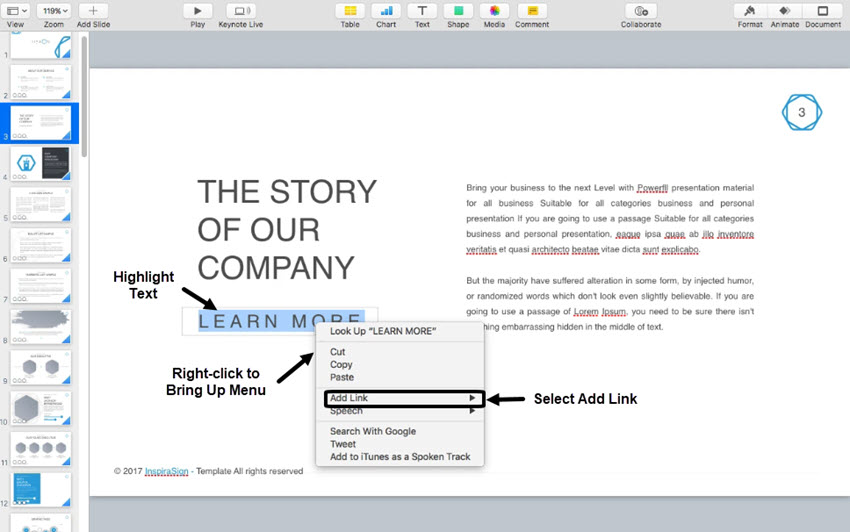Image resolution: width=850 pixels, height=532 pixels.
Task: Select slide 11 thumbnail in navigator
Action: [x=41, y=449]
